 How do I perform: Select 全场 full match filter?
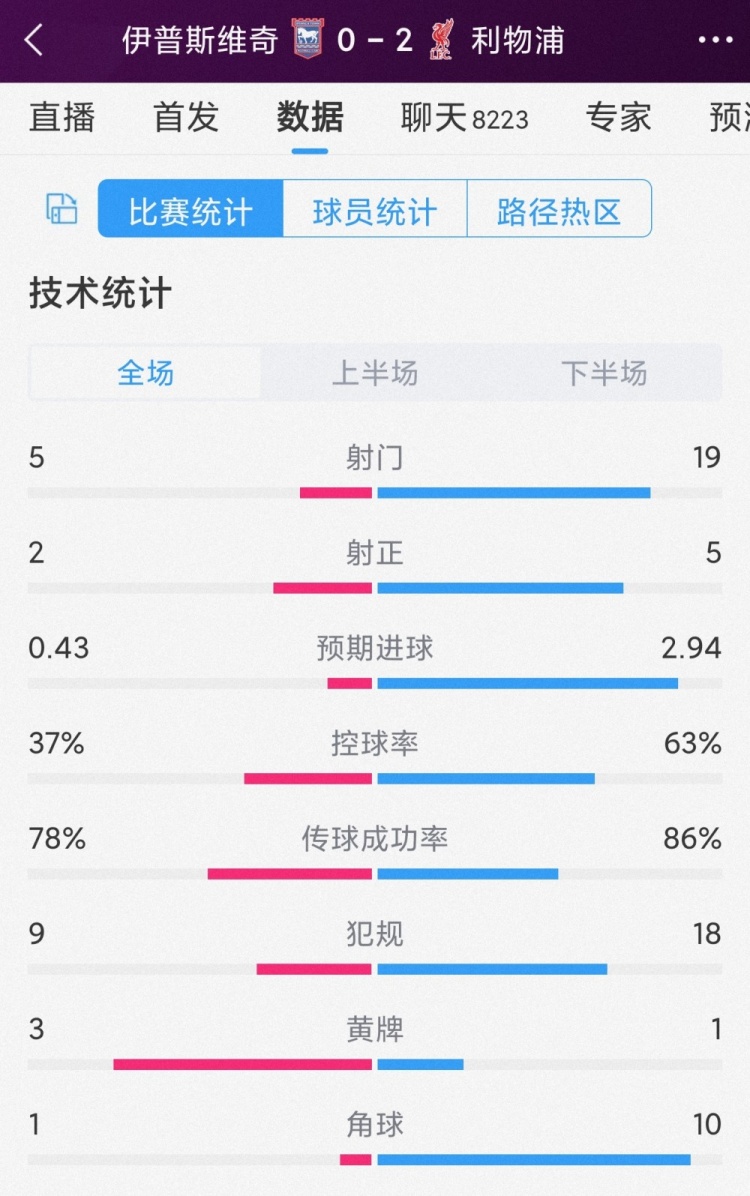pos(146,373)
